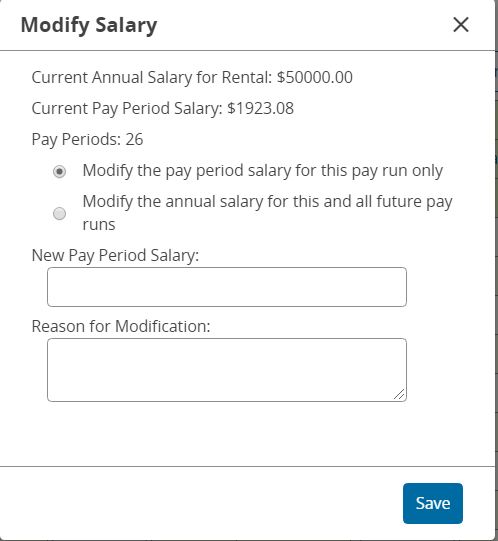The height and width of the screenshot is (541, 498).
Task: Click the 26 pay periods value
Action: 134,139
